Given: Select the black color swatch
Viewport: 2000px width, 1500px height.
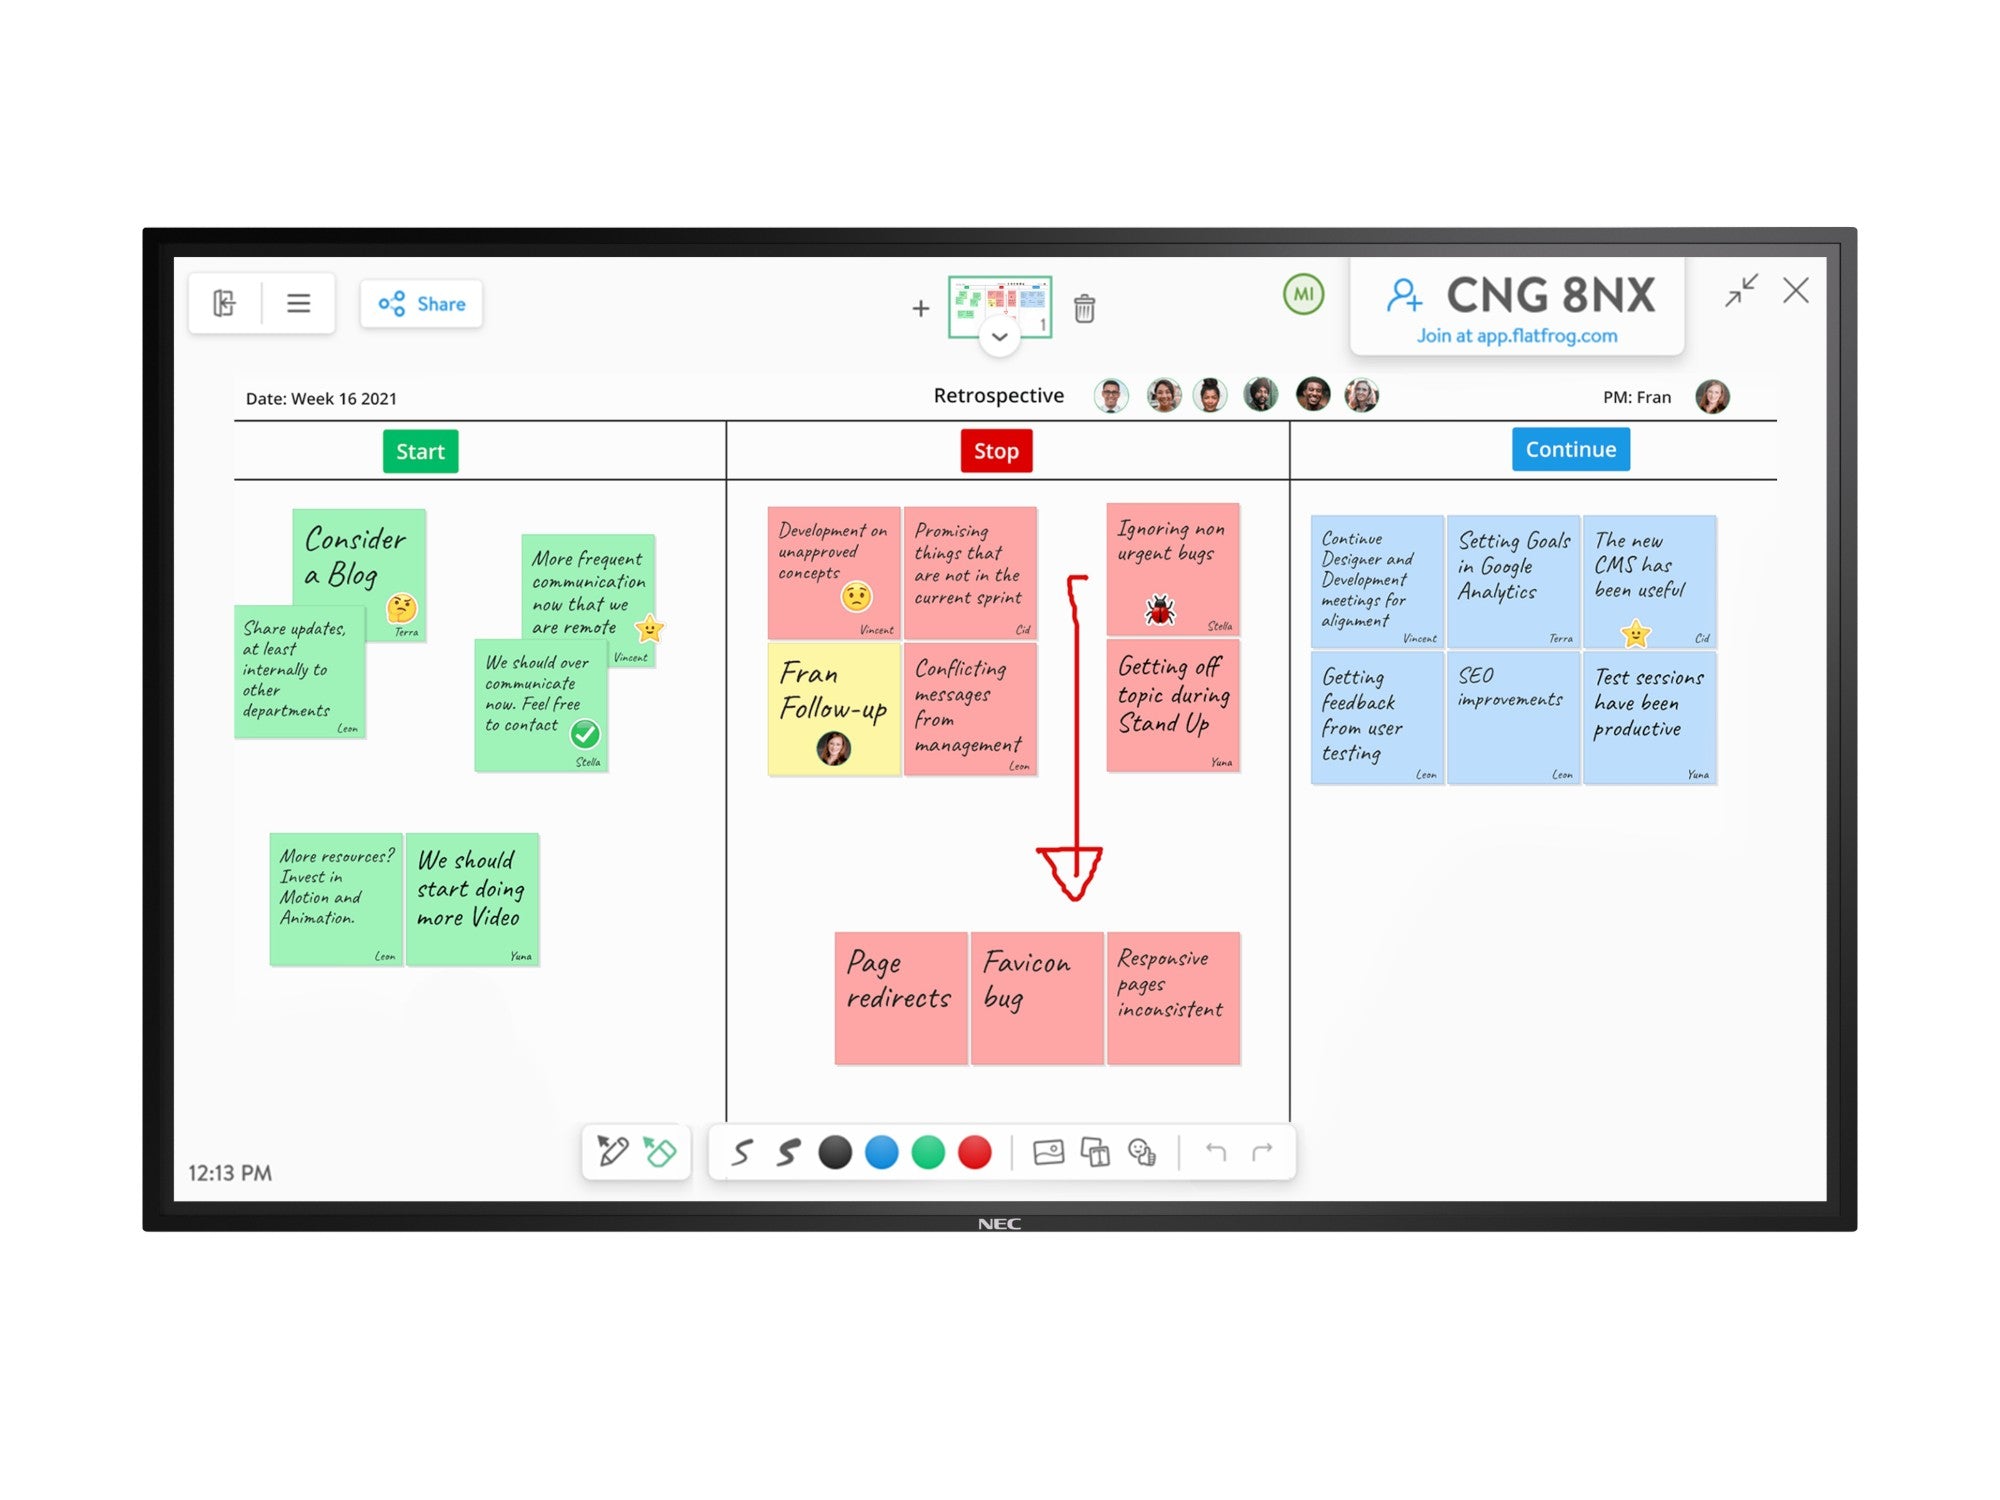Looking at the screenshot, I should pyautogui.click(x=876, y=1153).
